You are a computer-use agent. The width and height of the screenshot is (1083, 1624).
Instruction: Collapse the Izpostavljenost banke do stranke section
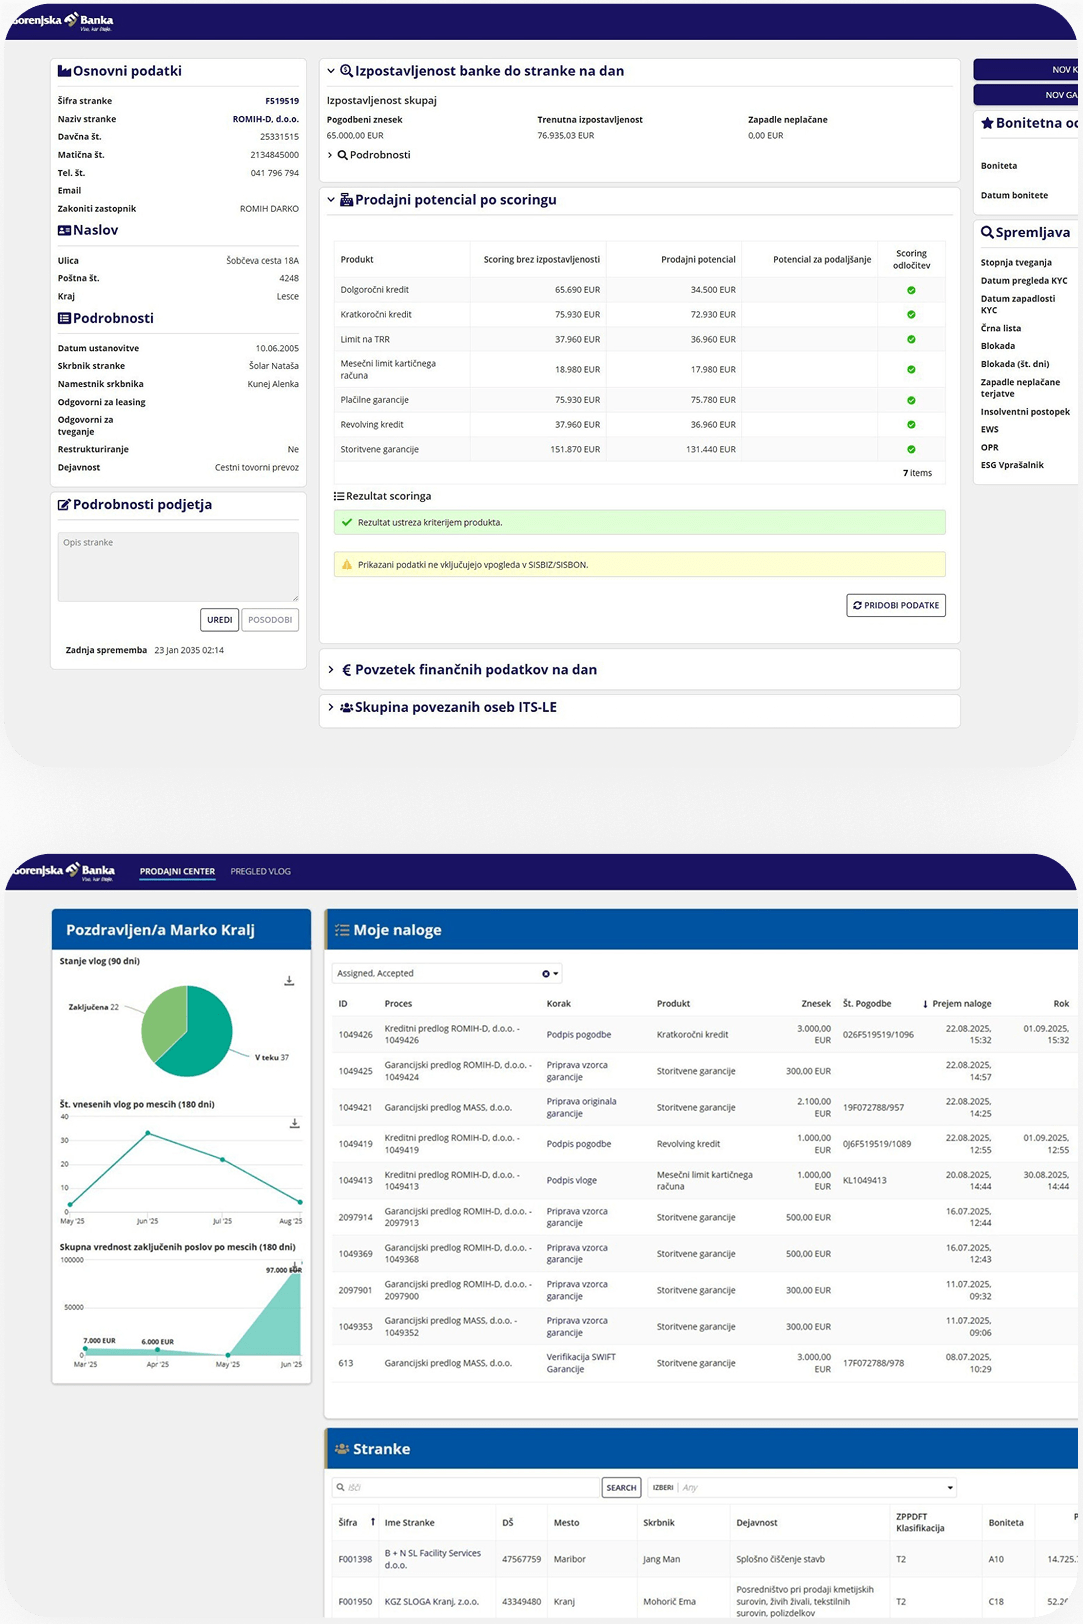tap(331, 71)
